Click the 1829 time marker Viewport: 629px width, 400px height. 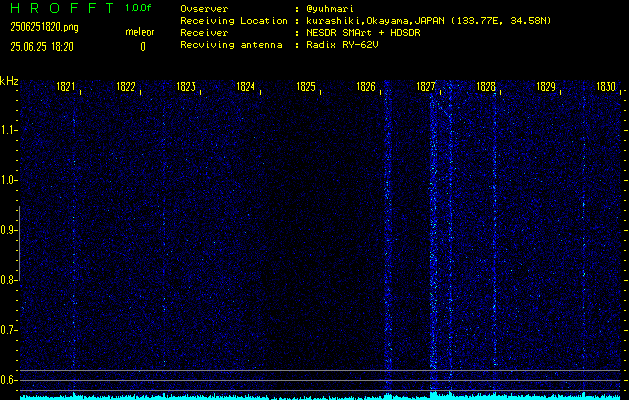(546, 87)
